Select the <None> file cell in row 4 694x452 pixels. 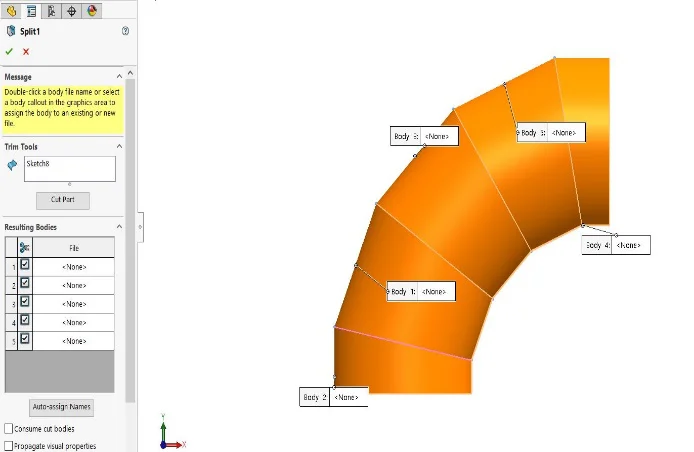click(73, 322)
